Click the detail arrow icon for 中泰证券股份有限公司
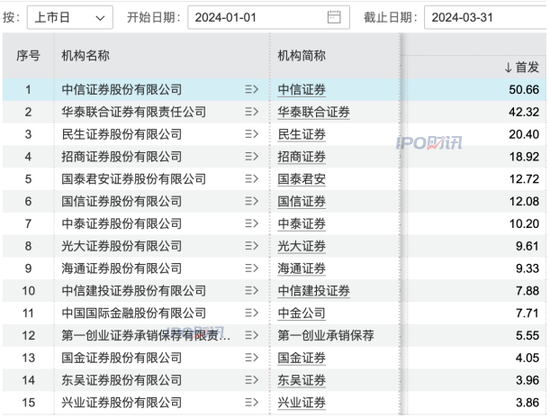 click(x=251, y=224)
